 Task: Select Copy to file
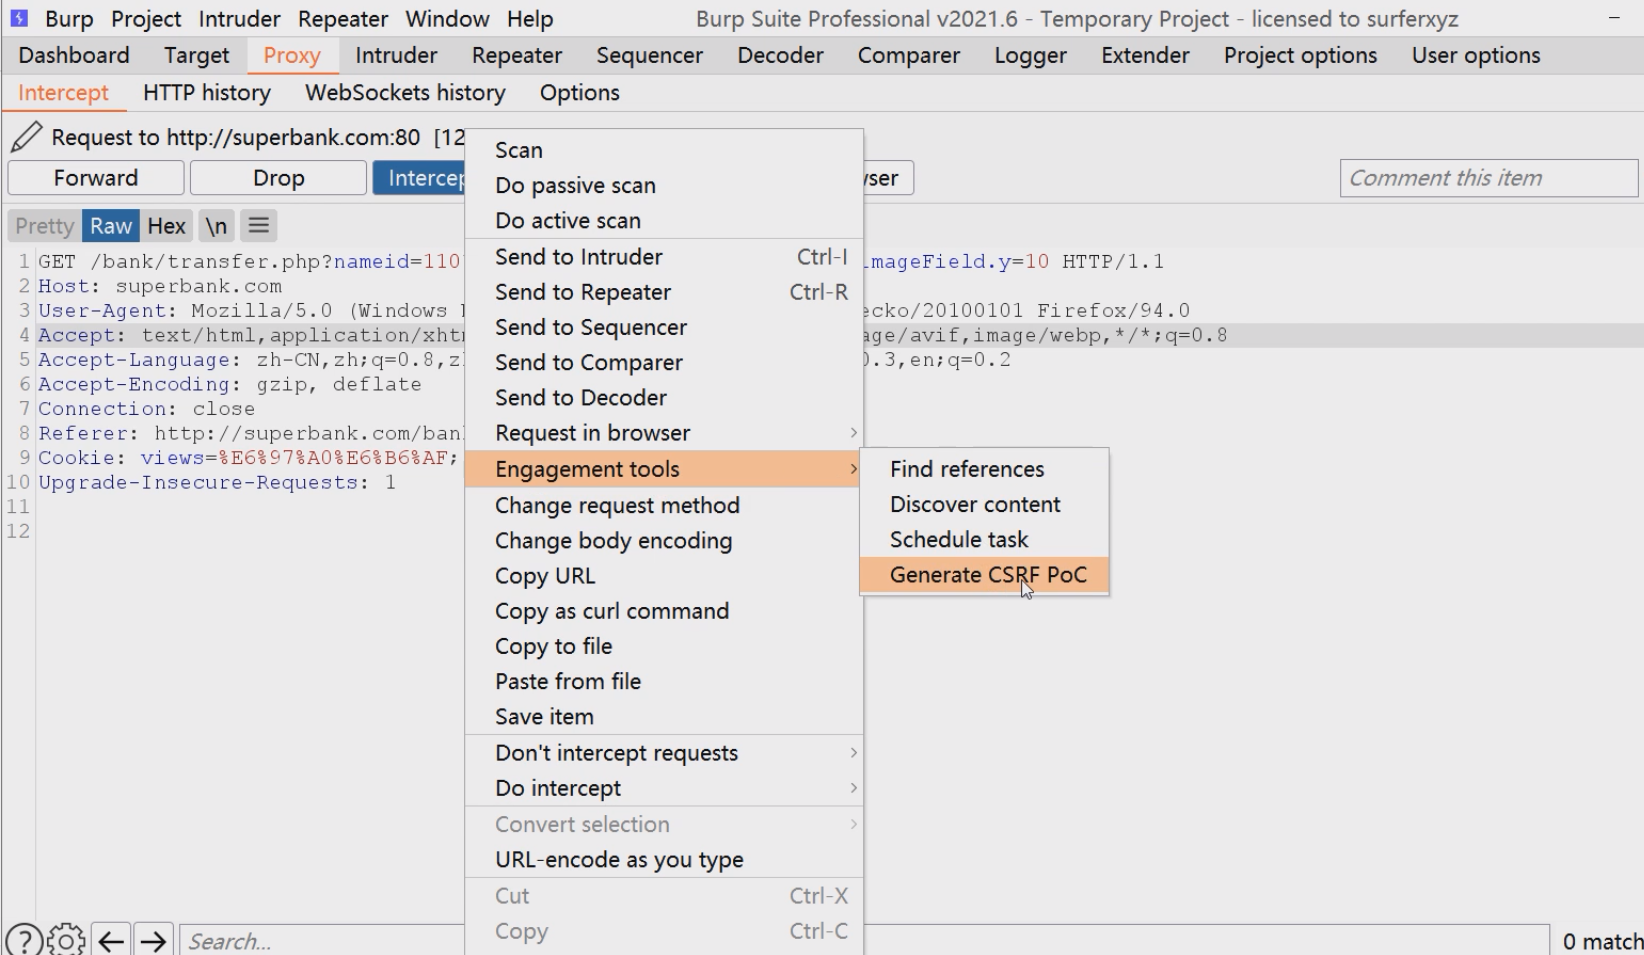[x=664, y=646]
